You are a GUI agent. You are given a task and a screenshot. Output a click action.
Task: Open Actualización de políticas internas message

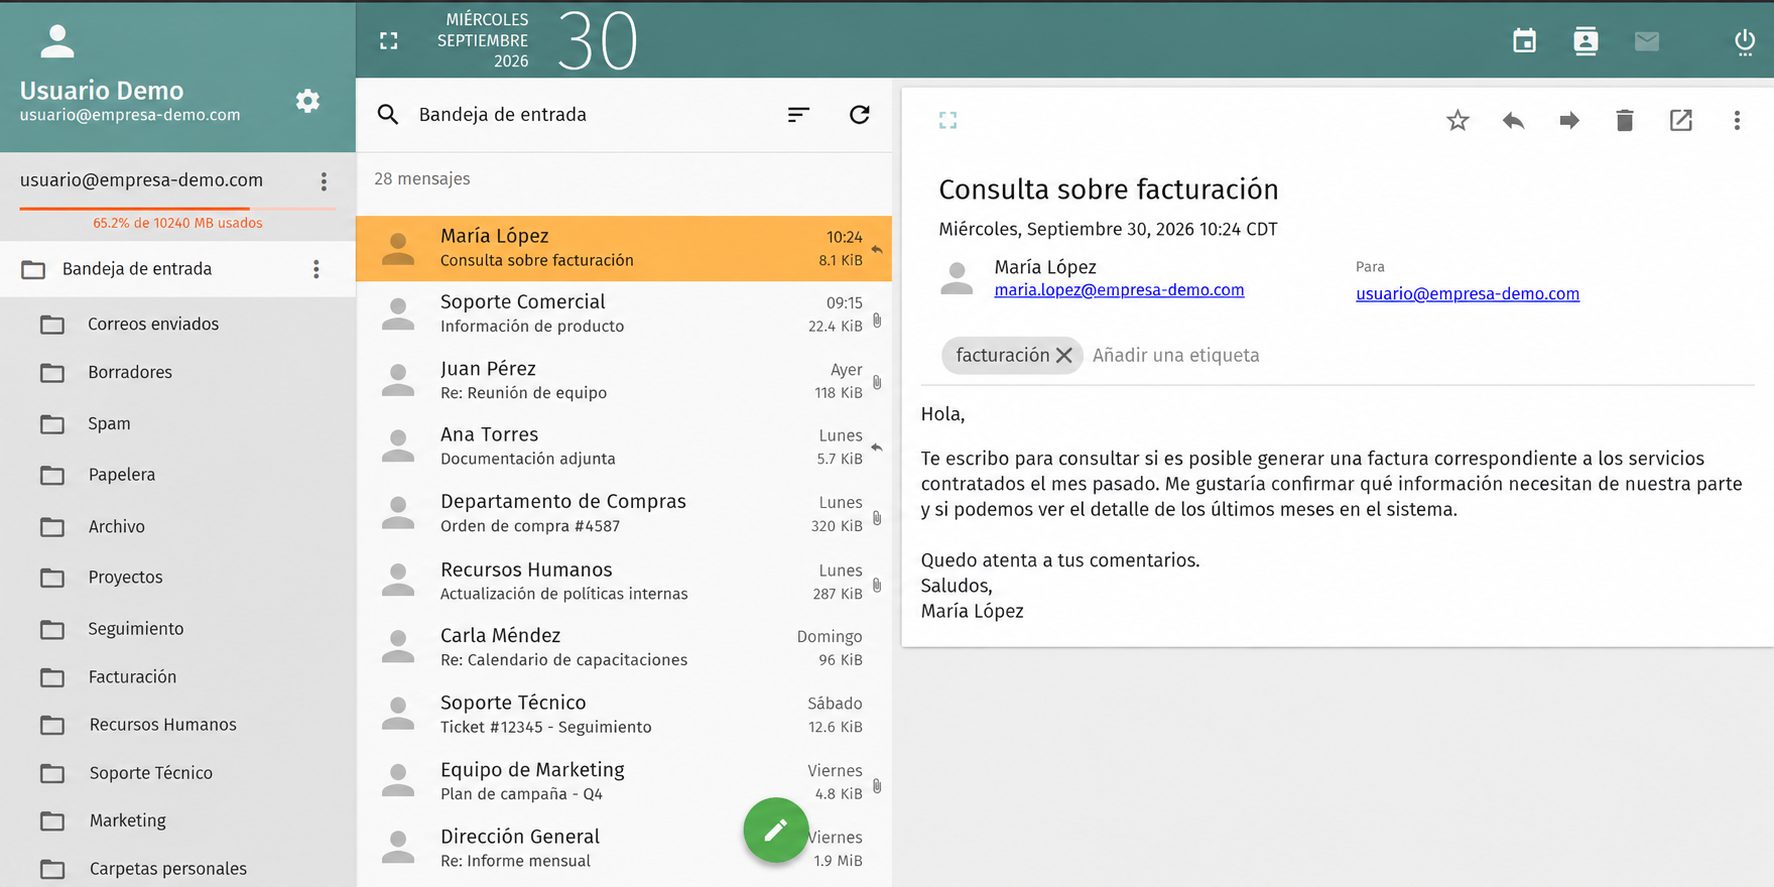click(624, 581)
